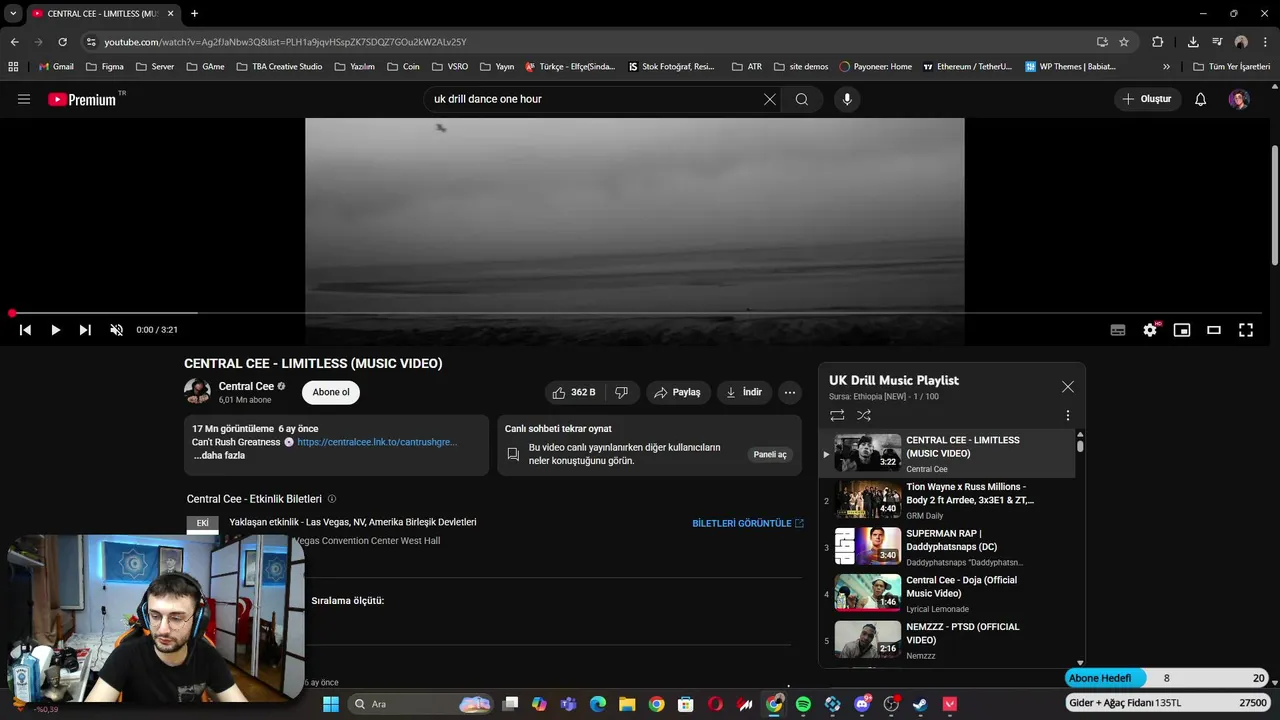Open player settings gear
Screen dimensions: 1280x720
point(1150,330)
